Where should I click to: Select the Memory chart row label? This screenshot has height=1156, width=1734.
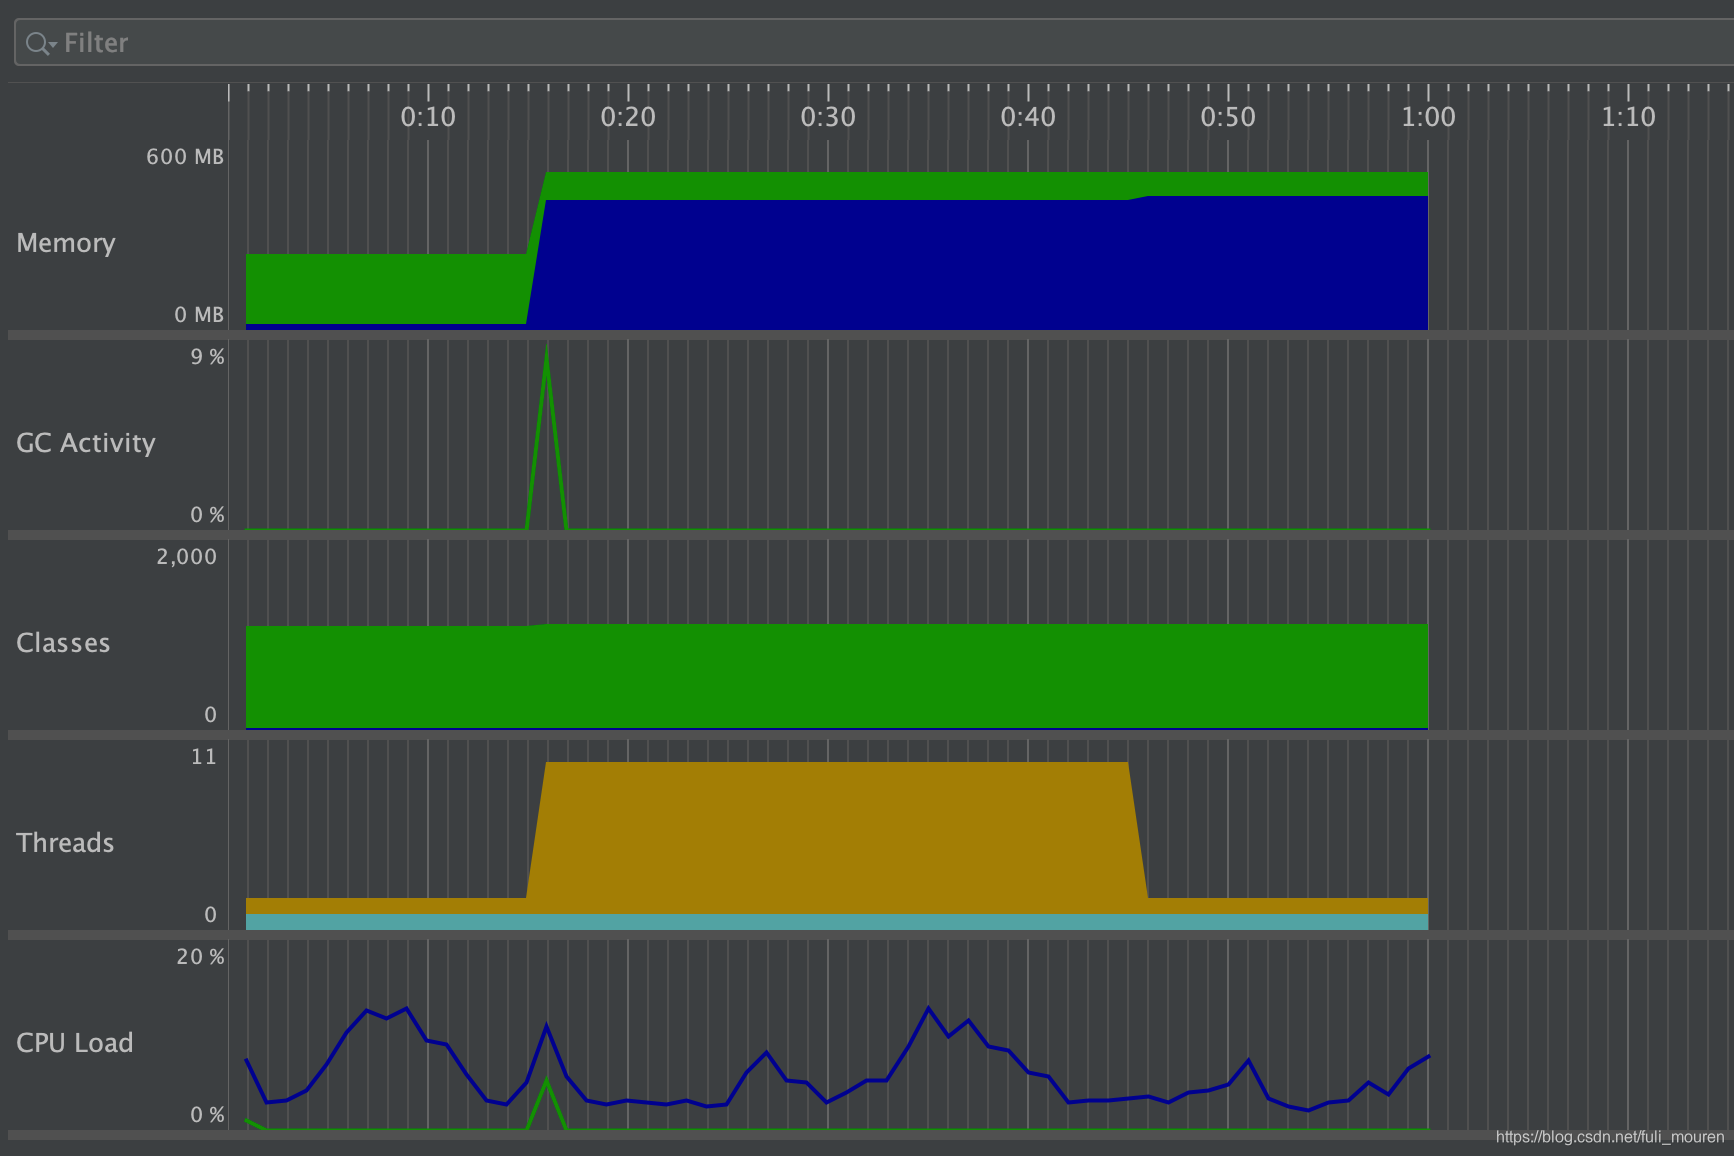[66, 243]
